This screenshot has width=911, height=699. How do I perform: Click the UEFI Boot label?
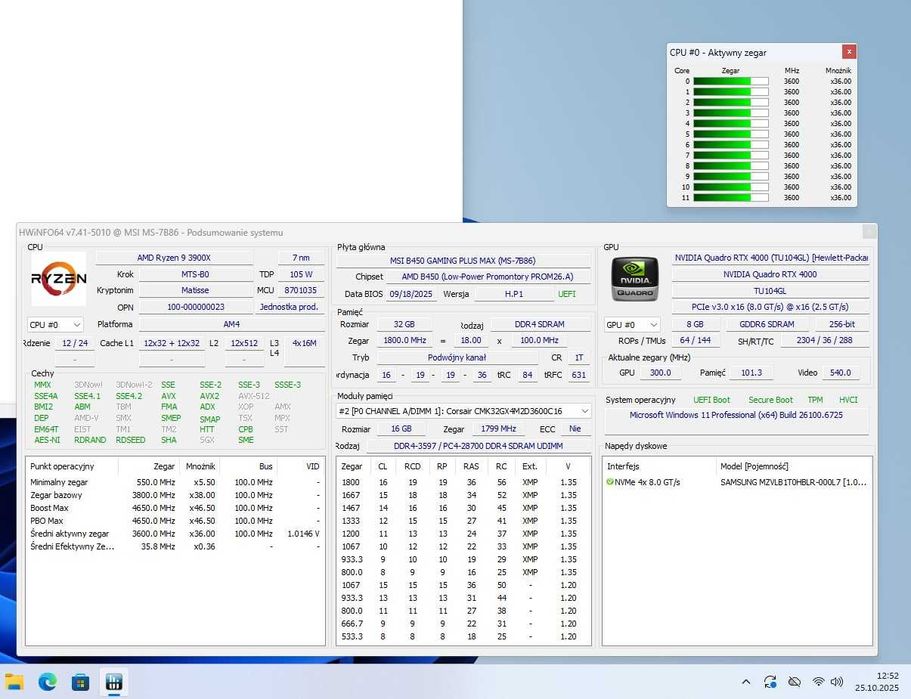(711, 400)
